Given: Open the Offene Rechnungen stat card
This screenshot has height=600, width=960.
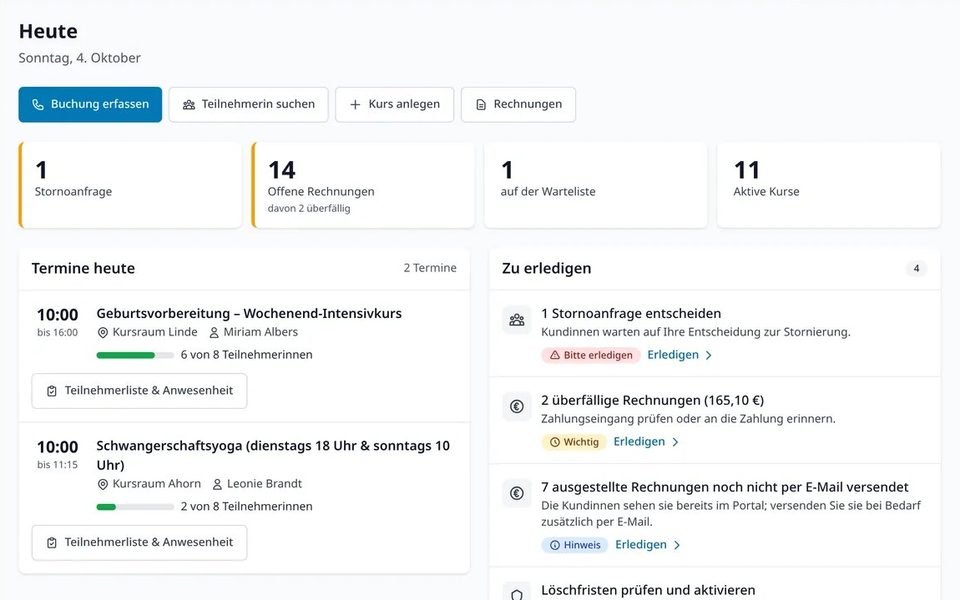Looking at the screenshot, I should [x=363, y=186].
